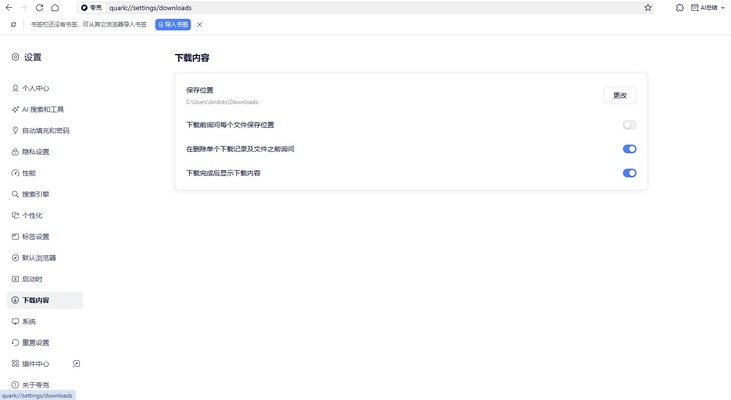The width and height of the screenshot is (731, 400).
Task: Click the 设置 gear header
Action: tap(27, 57)
